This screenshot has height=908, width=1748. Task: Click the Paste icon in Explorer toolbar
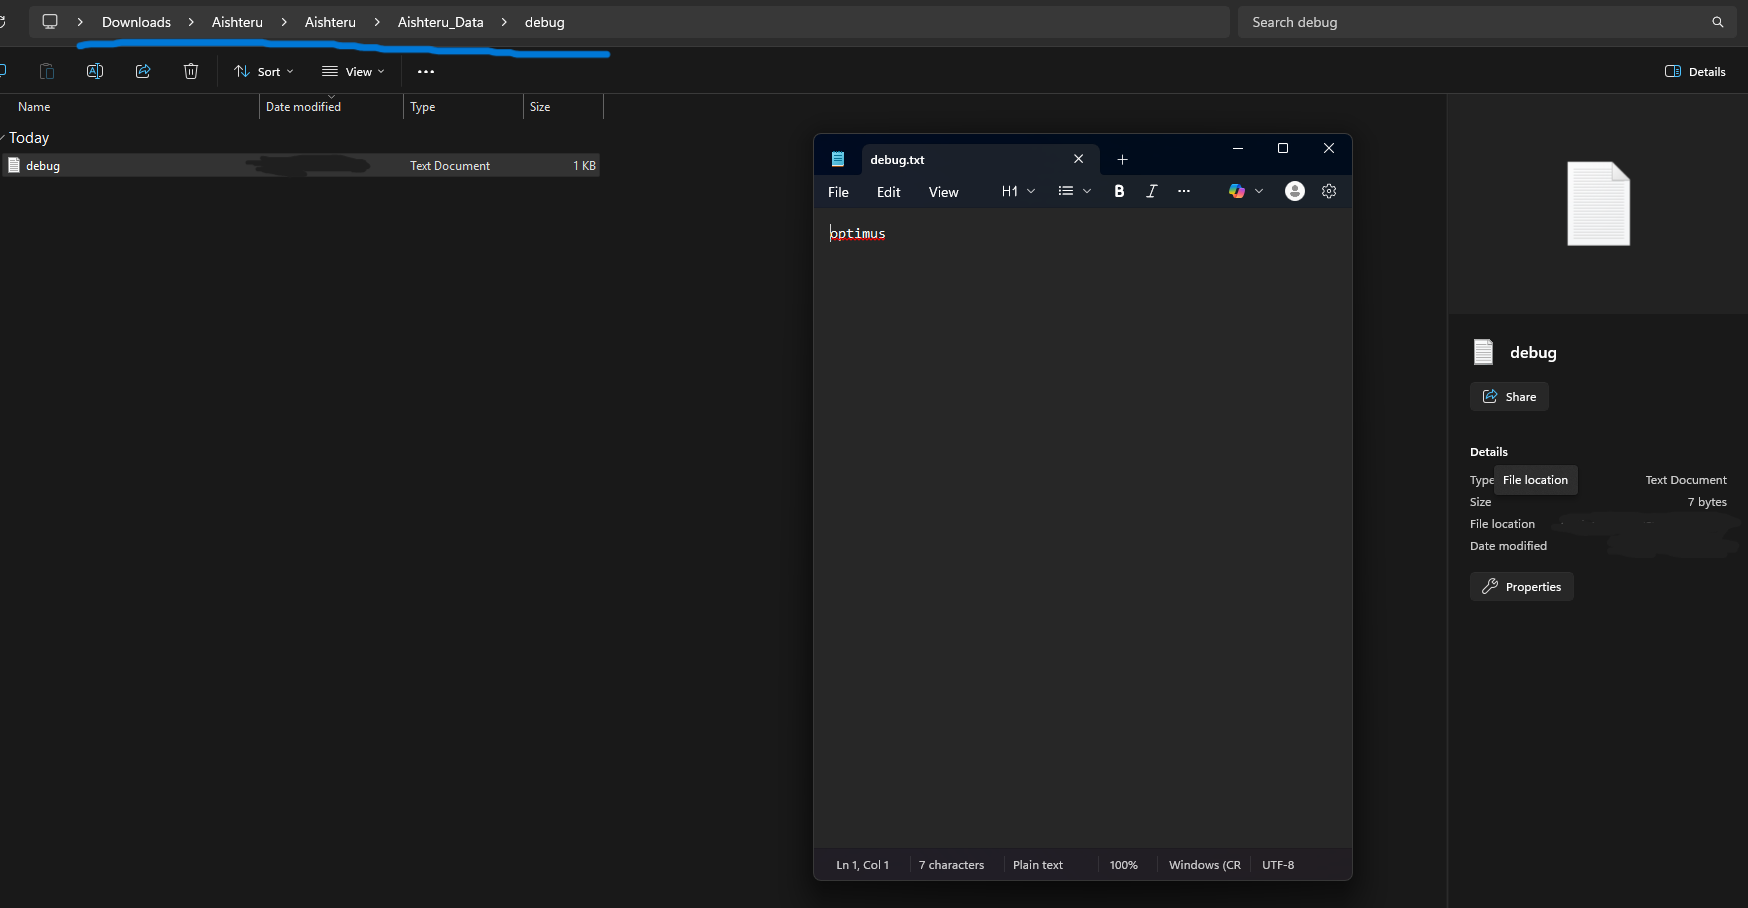pyautogui.click(x=46, y=71)
